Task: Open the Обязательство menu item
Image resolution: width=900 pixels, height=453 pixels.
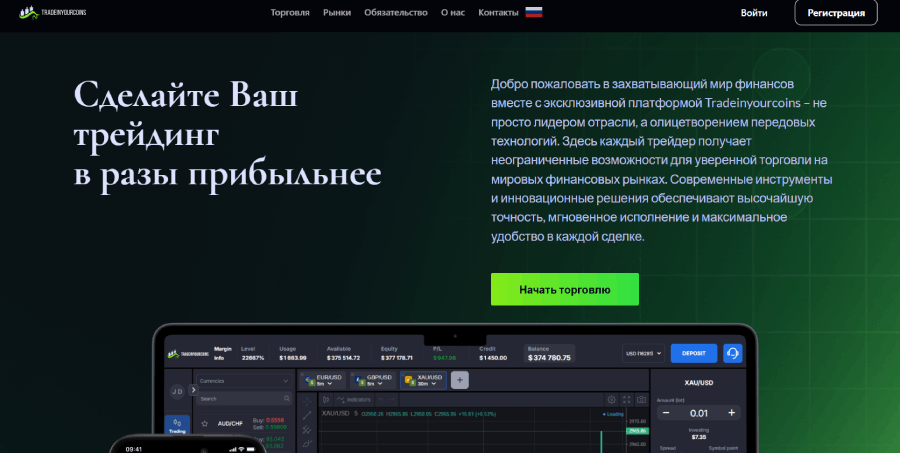Action: (x=395, y=13)
